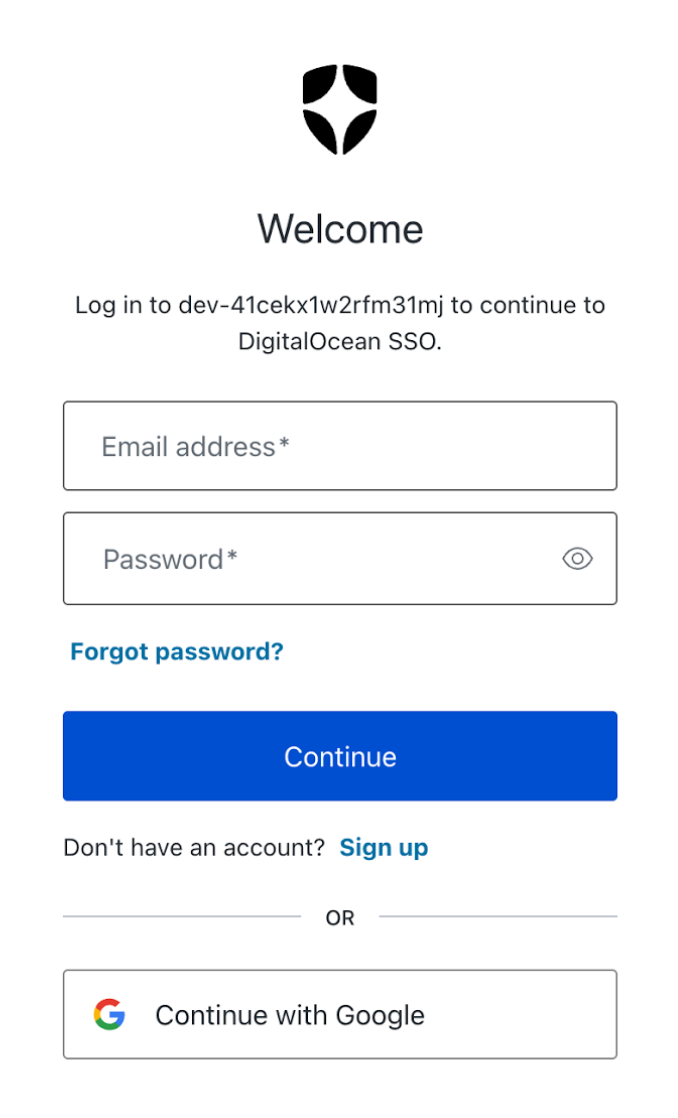Image resolution: width=678 pixels, height=1118 pixels.
Task: Toggle password visibility with the eye symbol
Action: (x=577, y=558)
